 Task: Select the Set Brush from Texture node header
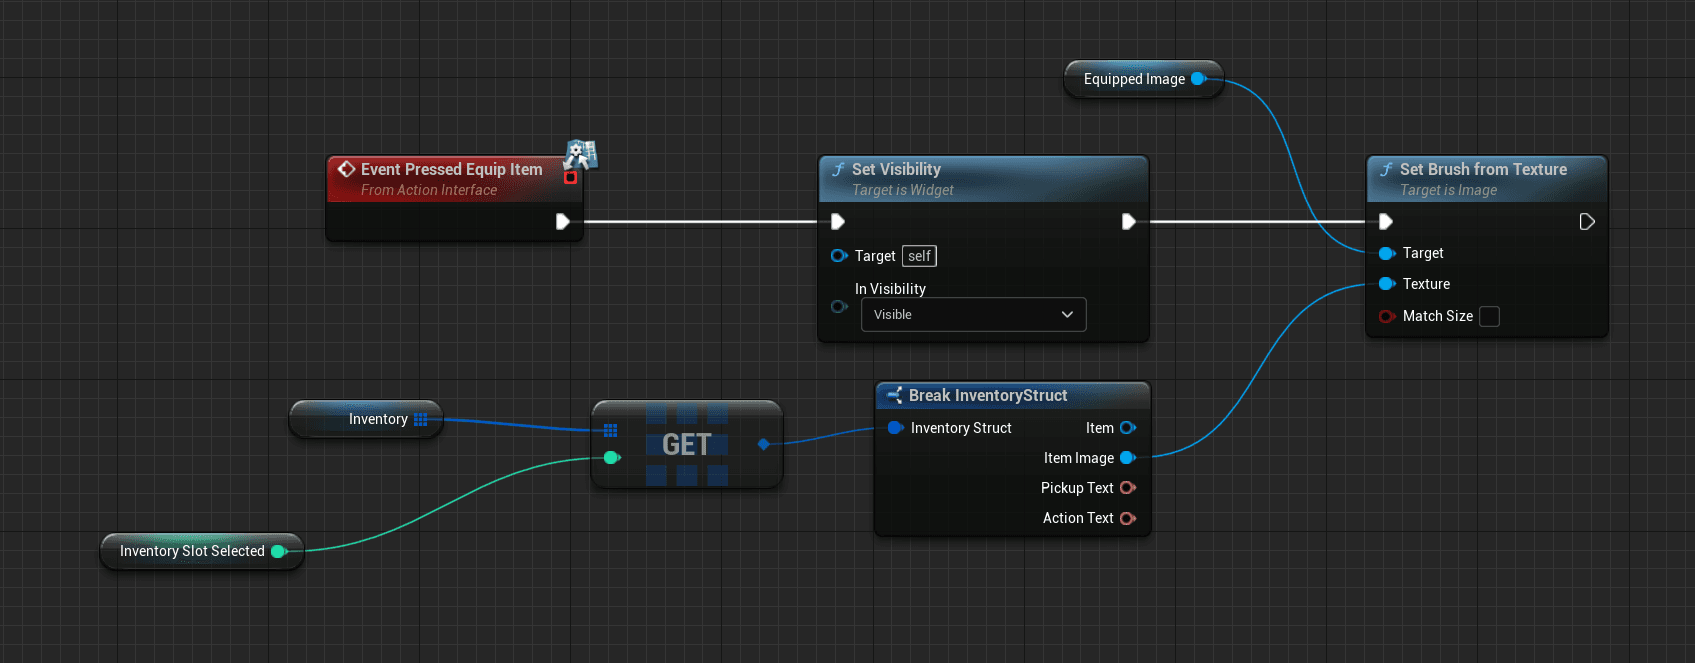(x=1487, y=179)
